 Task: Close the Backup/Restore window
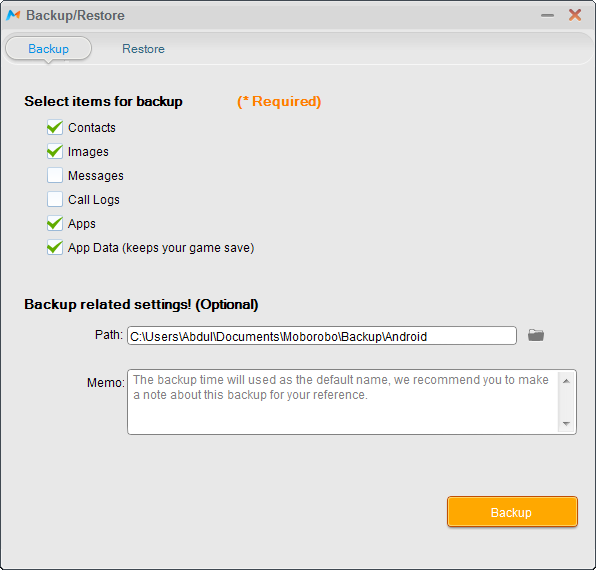575,15
